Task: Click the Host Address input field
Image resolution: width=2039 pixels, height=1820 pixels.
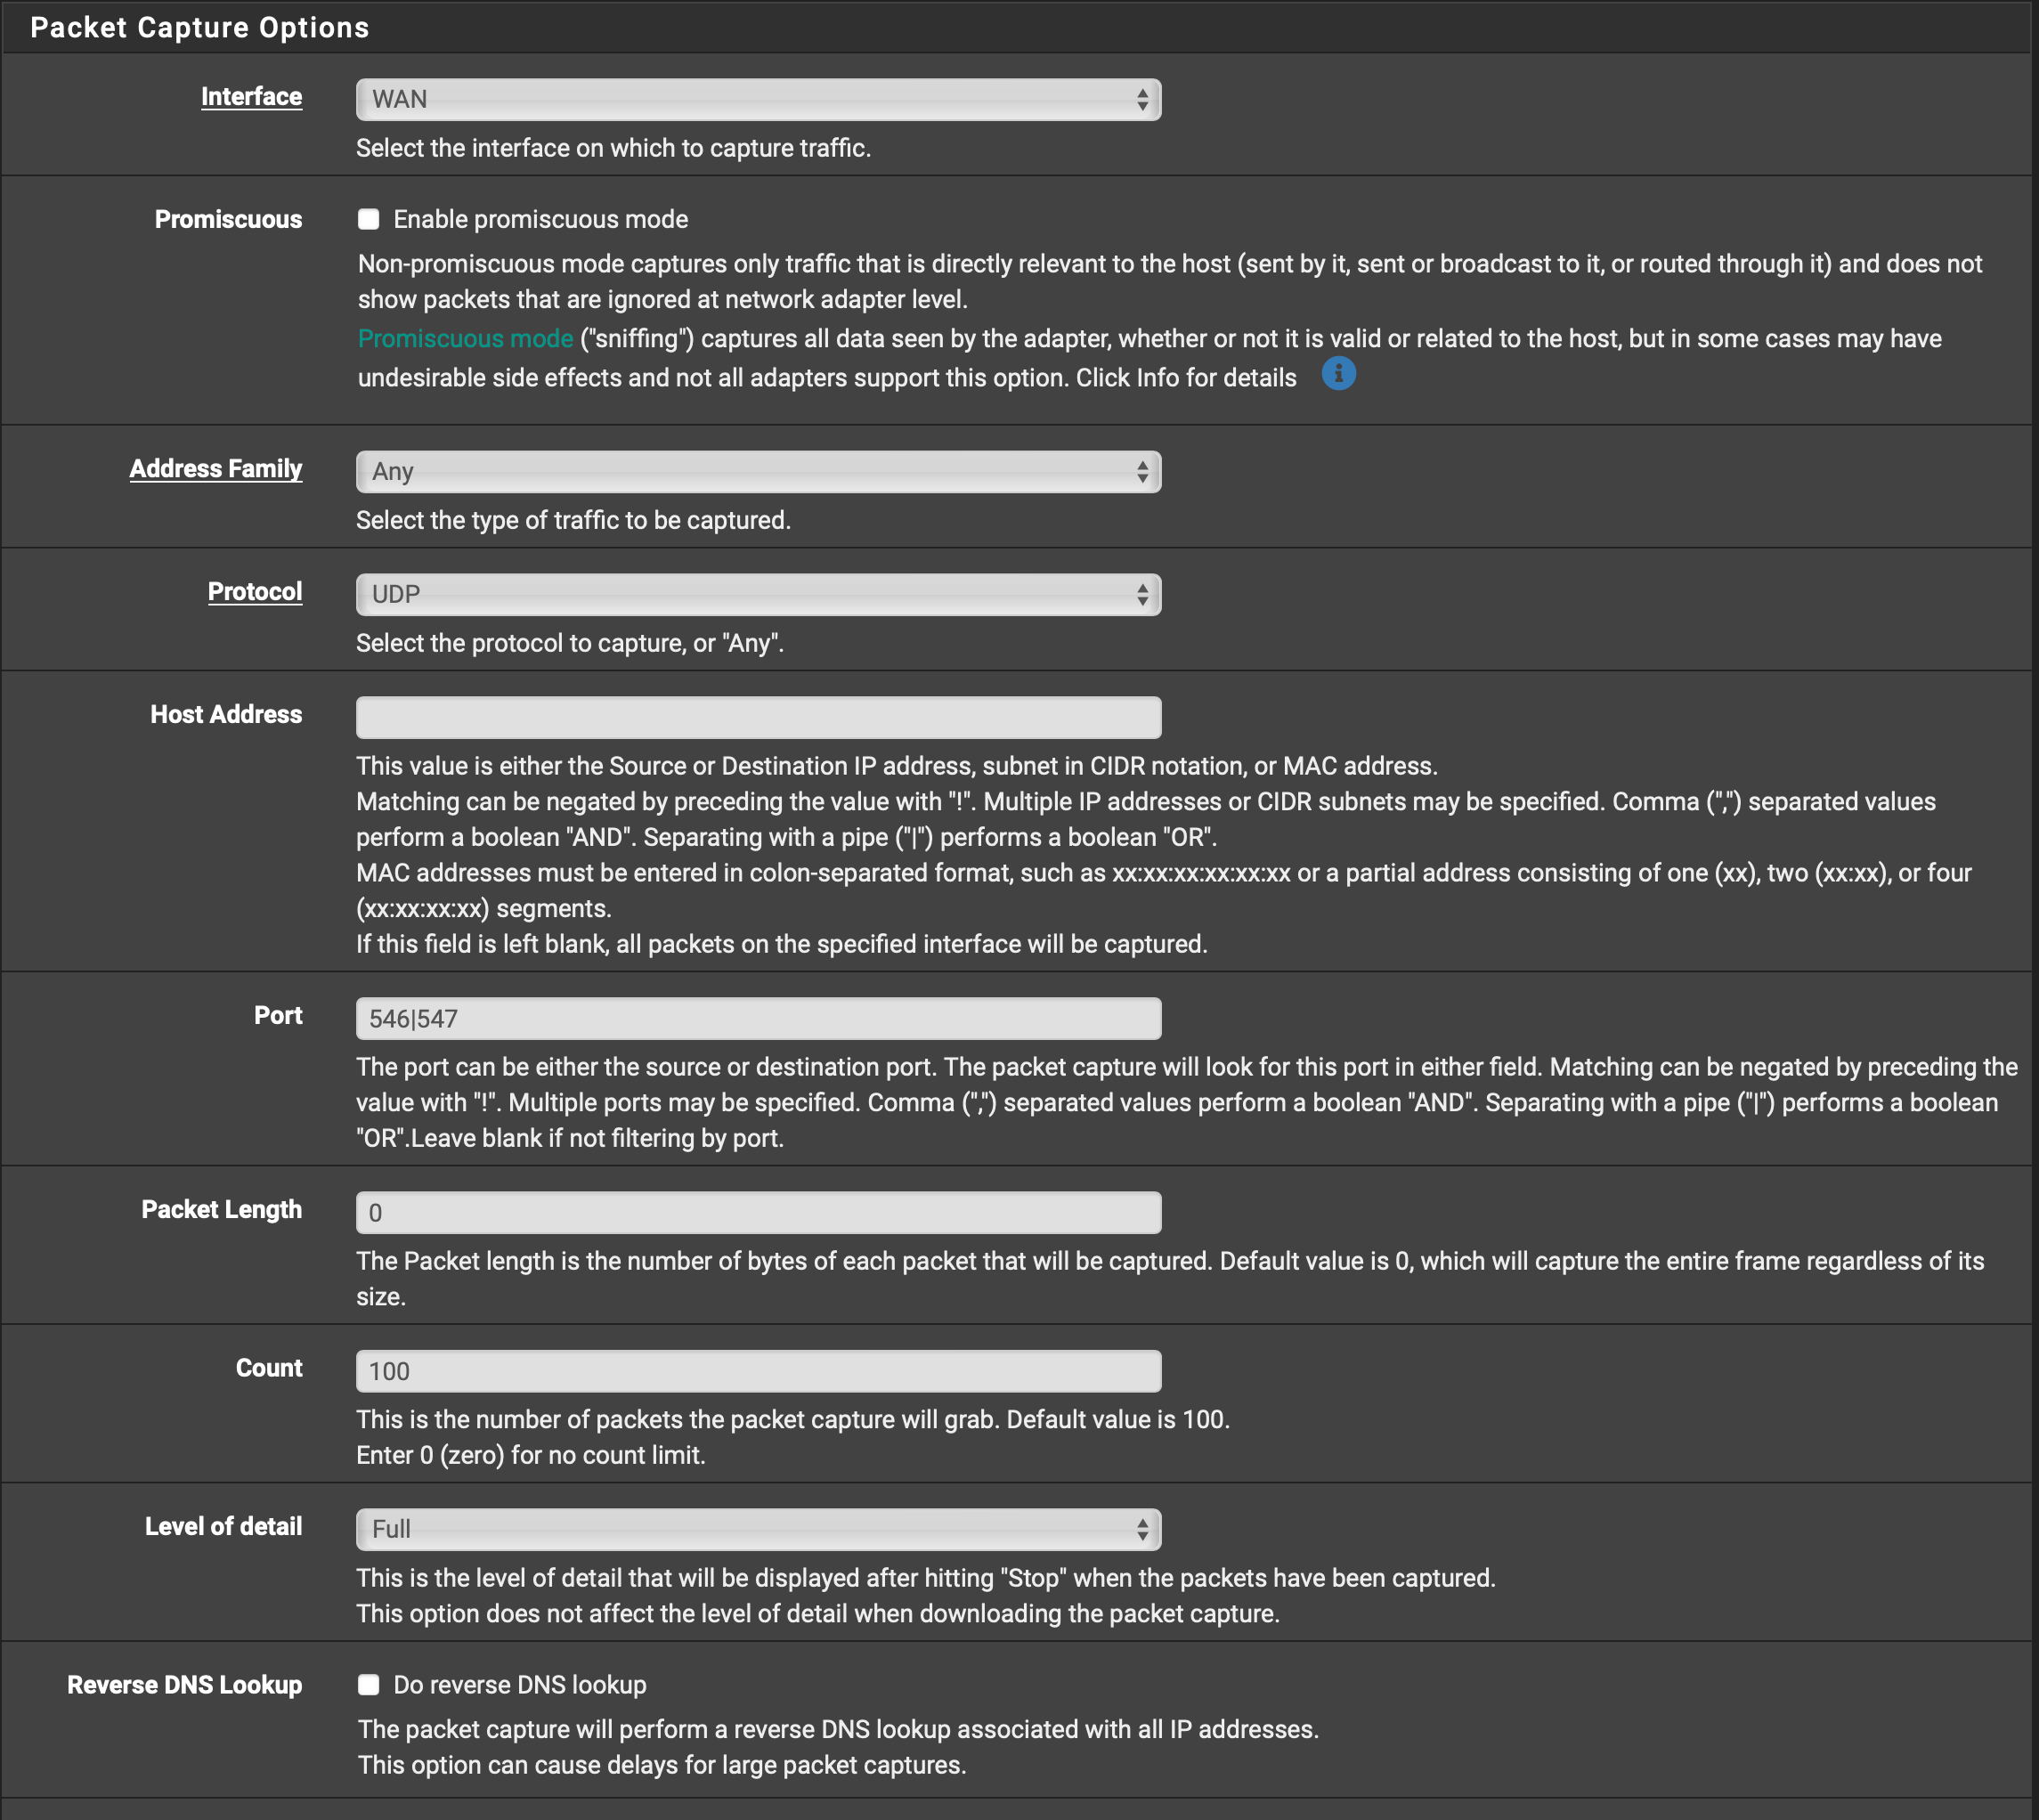Action: [x=758, y=717]
